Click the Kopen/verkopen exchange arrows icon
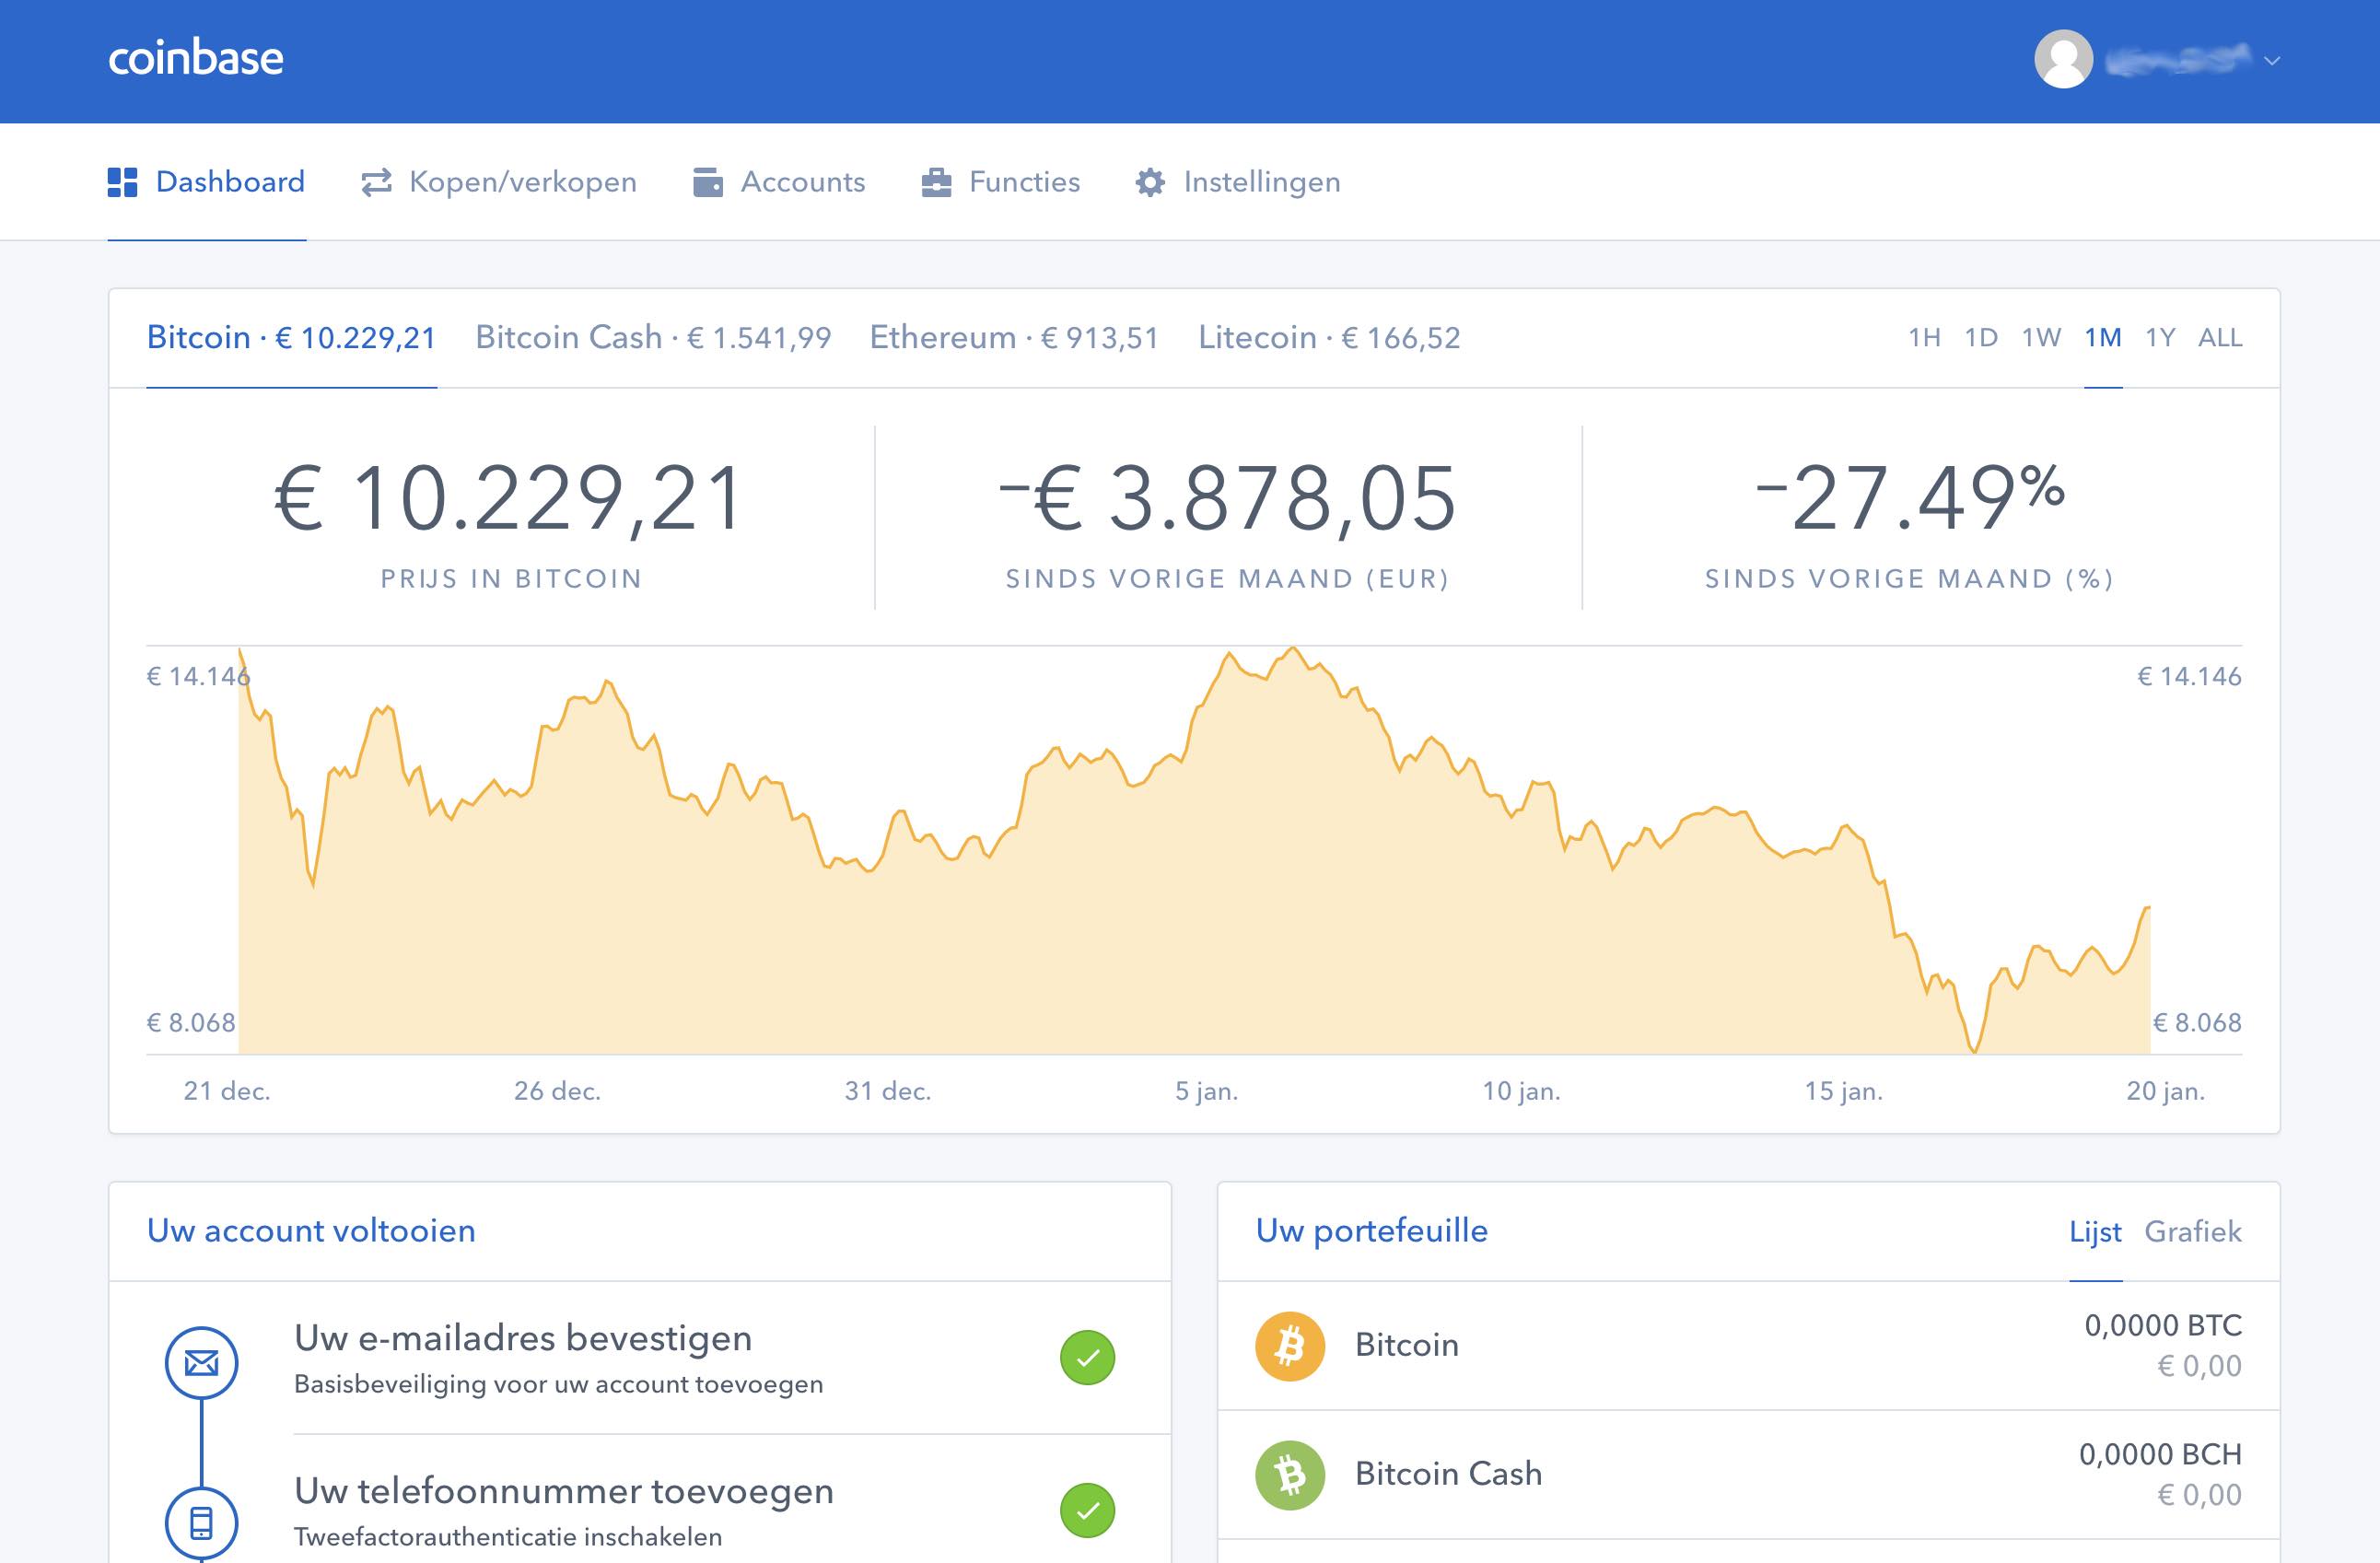 (x=376, y=182)
